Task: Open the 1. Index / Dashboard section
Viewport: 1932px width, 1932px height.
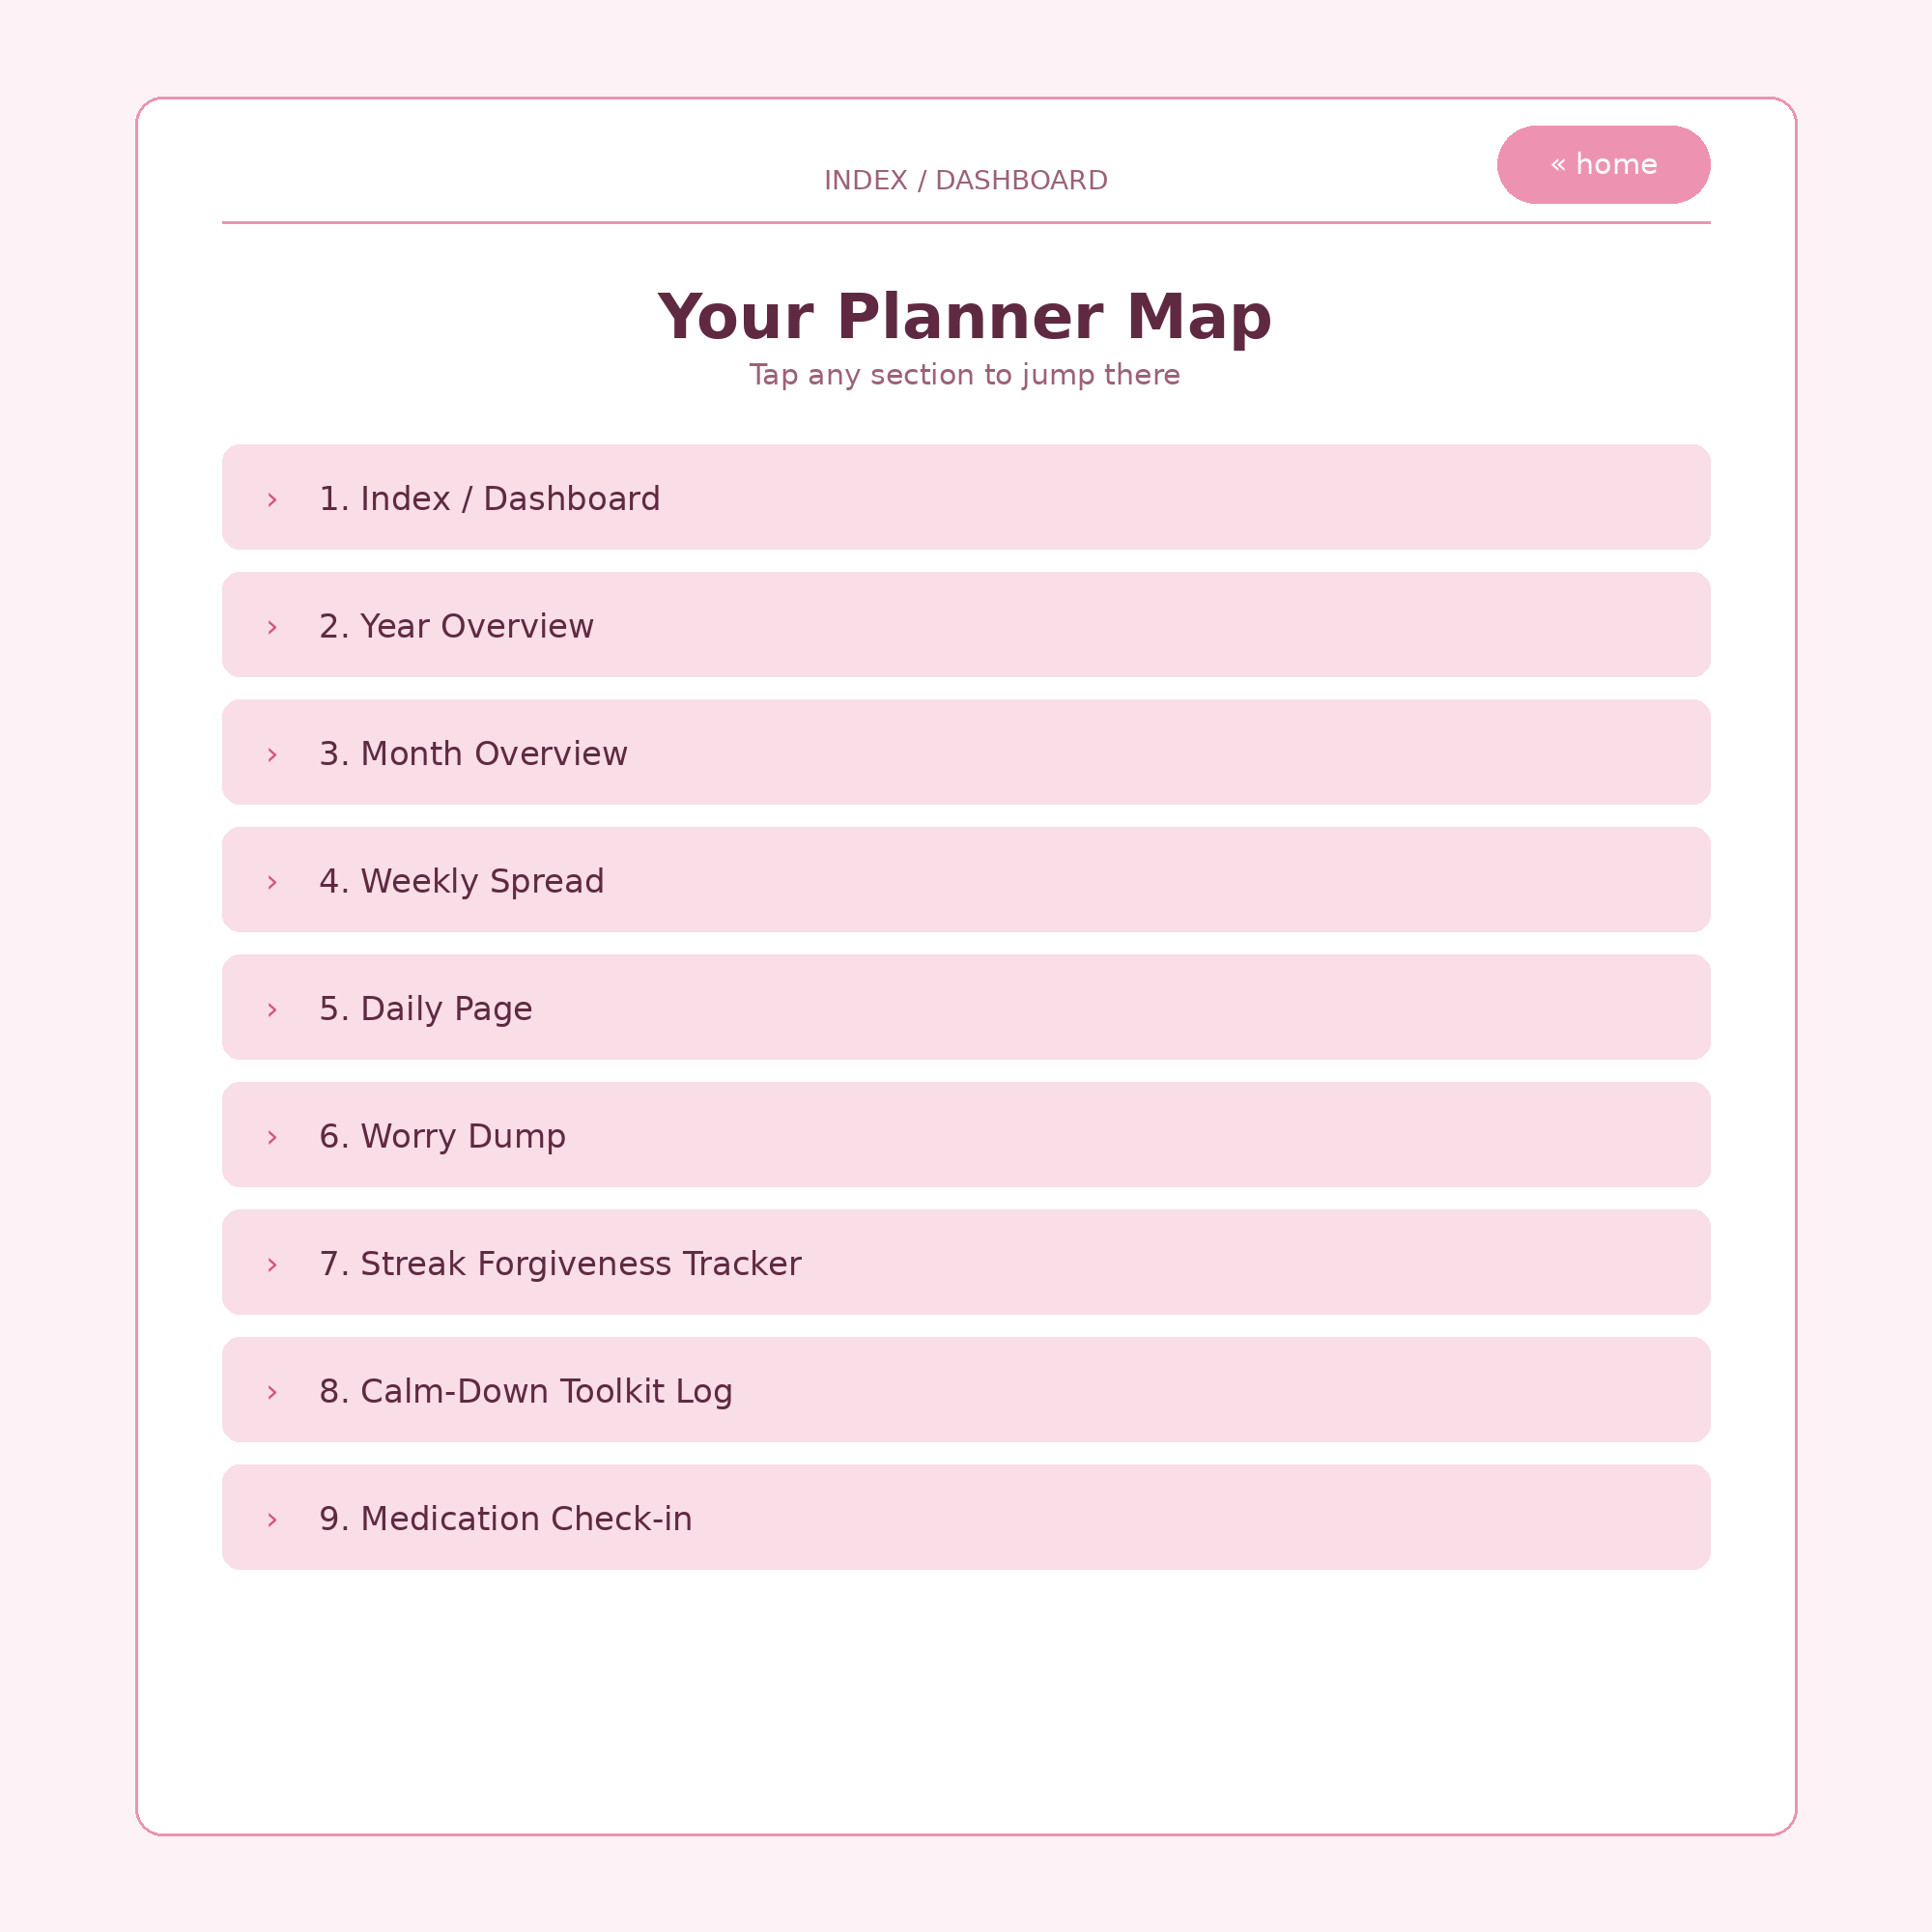Action: pyautogui.click(x=966, y=497)
